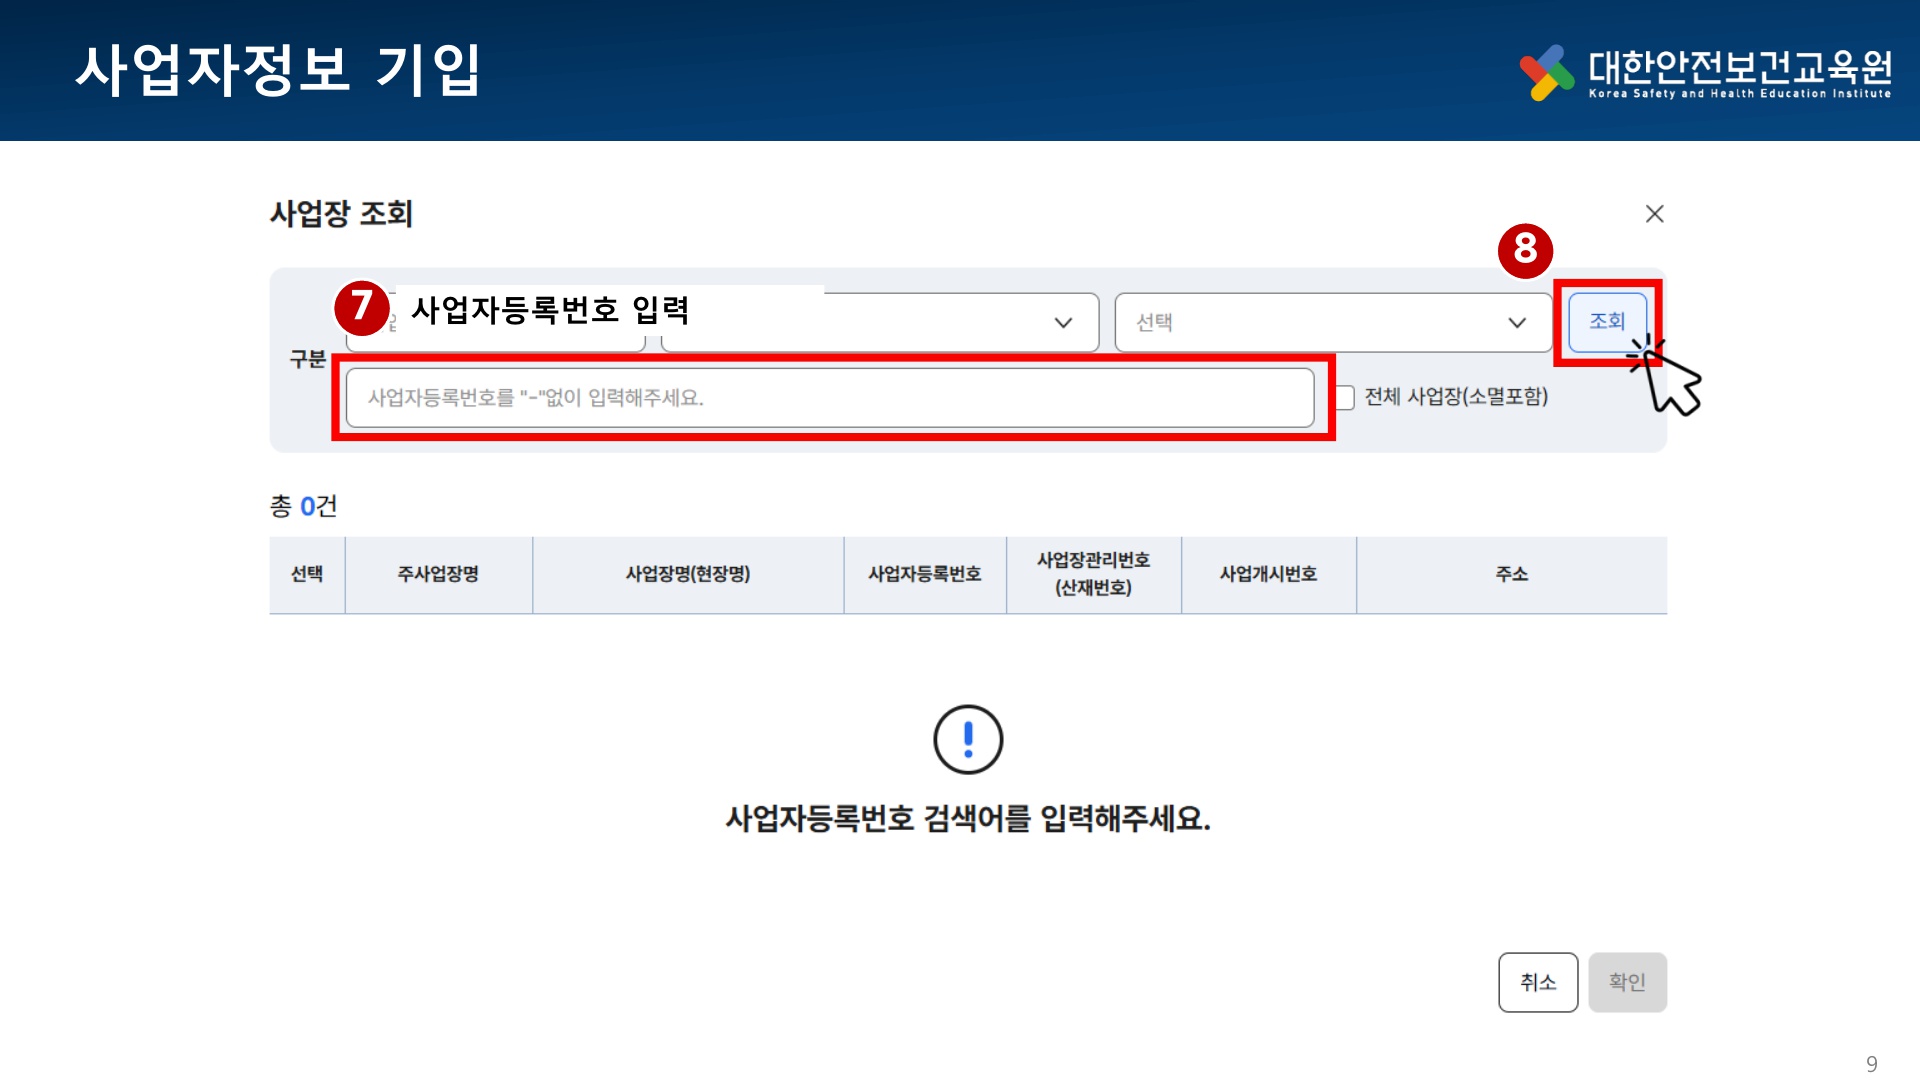Click the 사업장관리번호(산재번호) column header

(x=1093, y=574)
